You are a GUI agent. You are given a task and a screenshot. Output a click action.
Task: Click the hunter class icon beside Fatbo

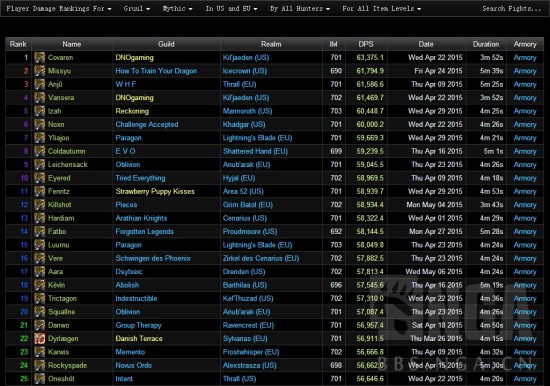click(40, 232)
